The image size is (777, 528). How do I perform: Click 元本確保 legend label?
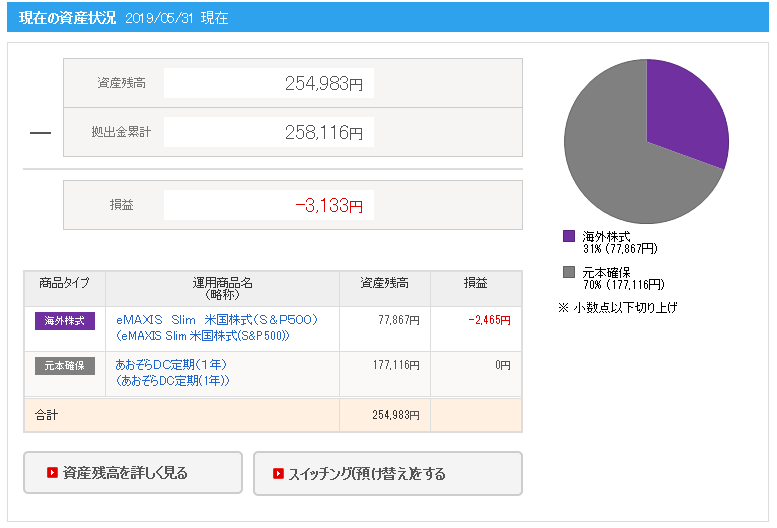click(x=607, y=272)
